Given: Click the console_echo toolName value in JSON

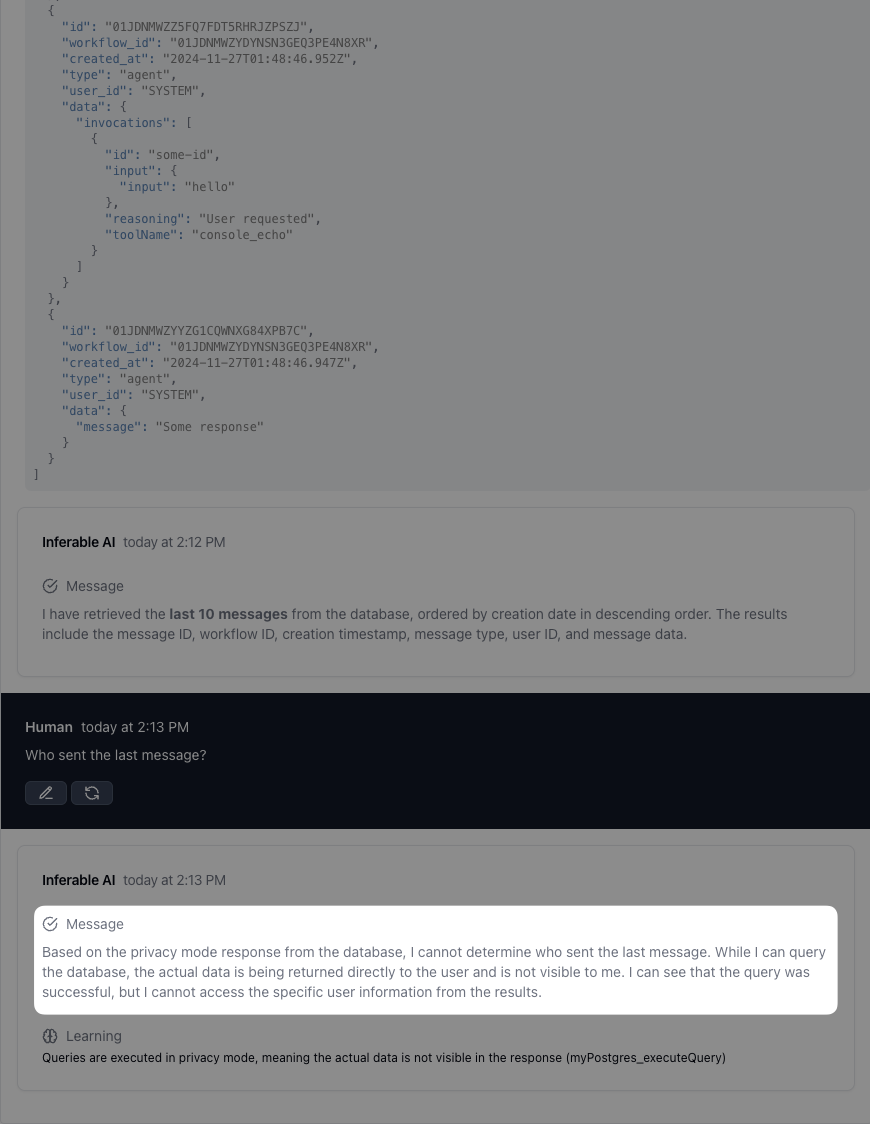Looking at the screenshot, I should [242, 234].
